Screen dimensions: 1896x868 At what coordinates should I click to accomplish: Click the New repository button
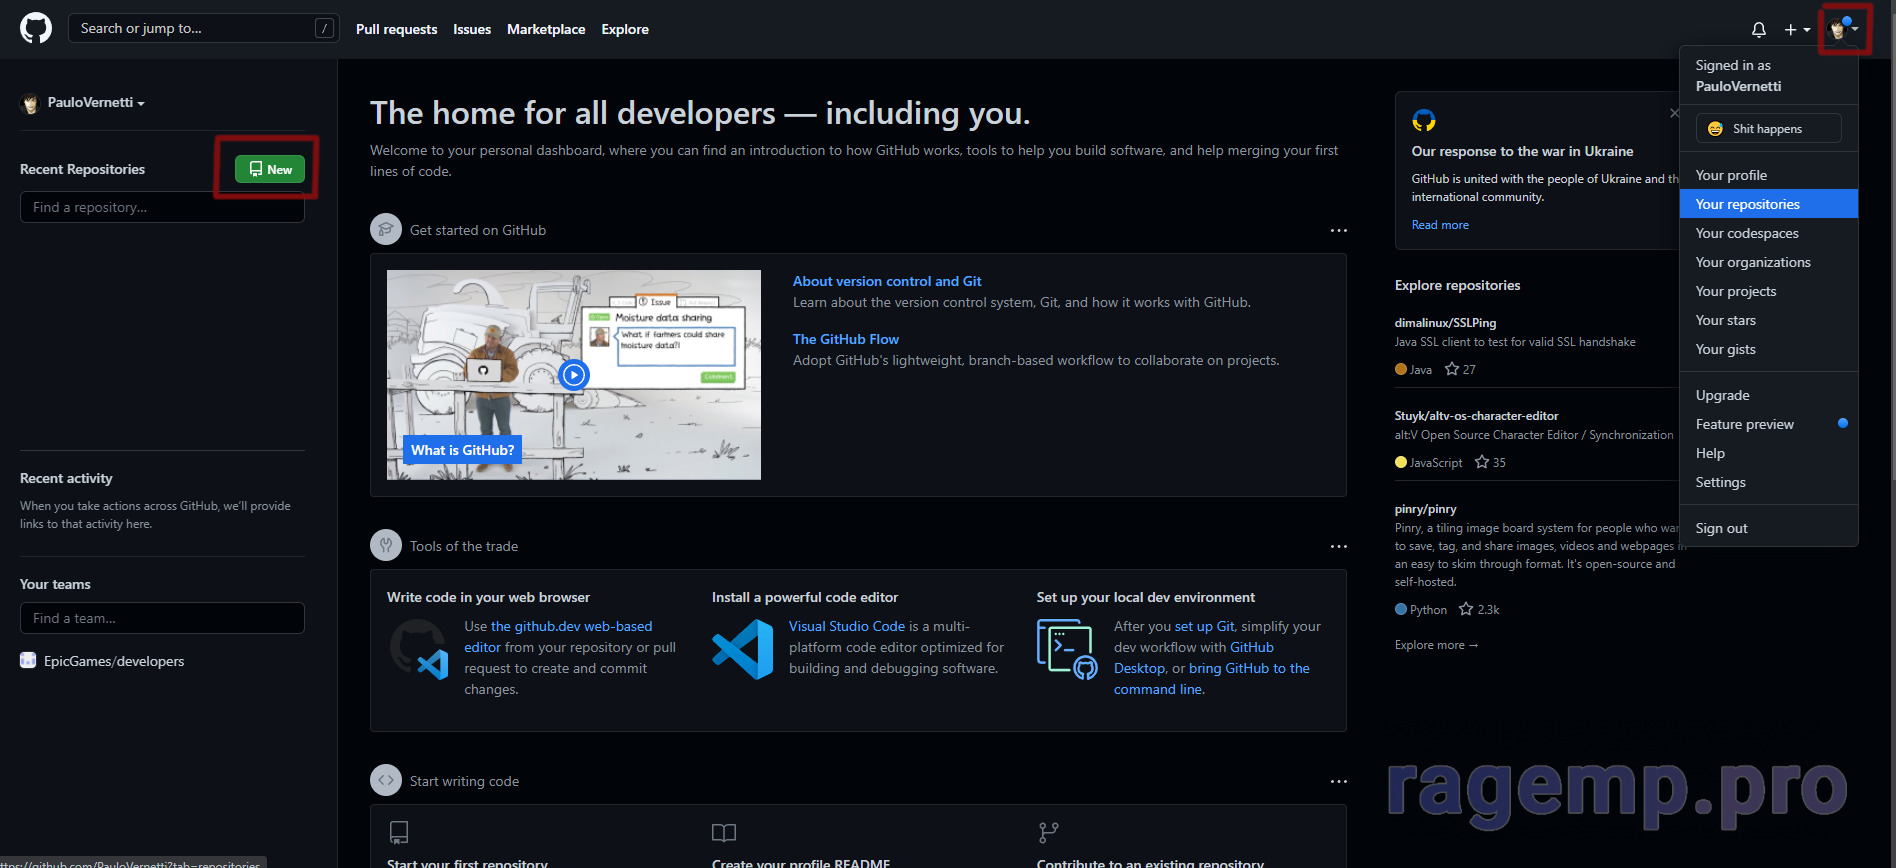point(270,169)
